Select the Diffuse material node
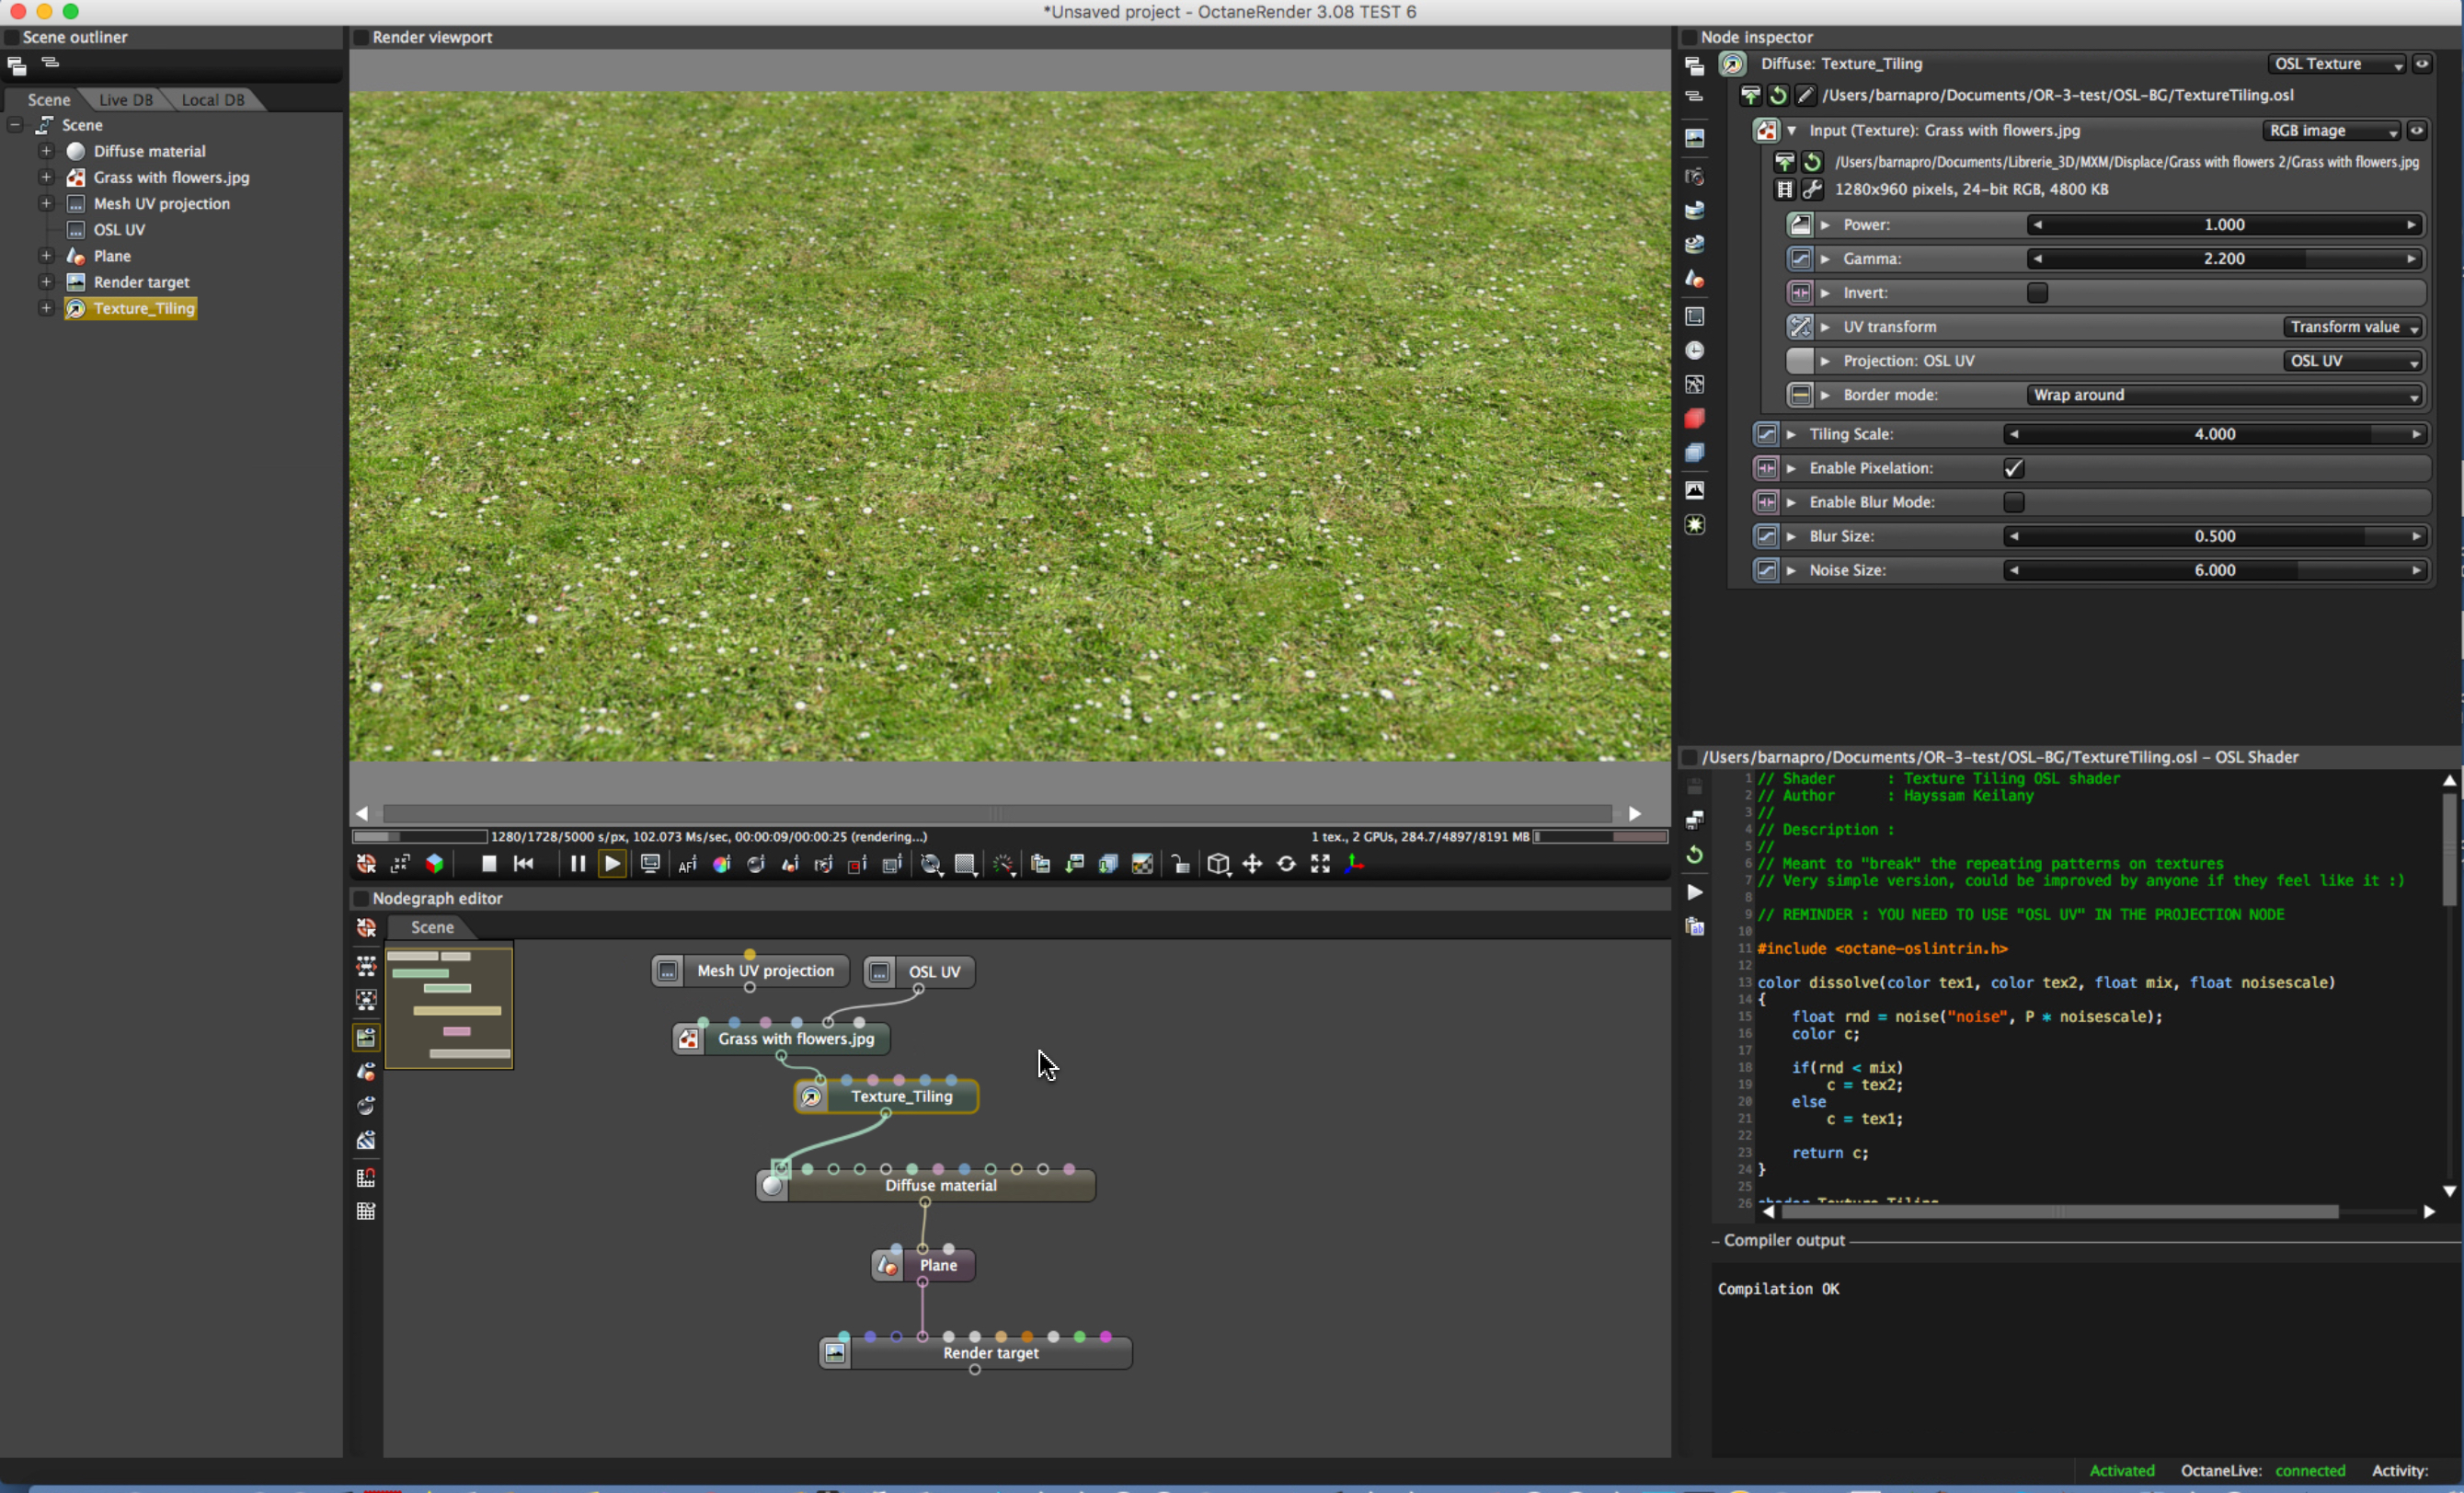The height and width of the screenshot is (1493, 2464). coord(940,1186)
